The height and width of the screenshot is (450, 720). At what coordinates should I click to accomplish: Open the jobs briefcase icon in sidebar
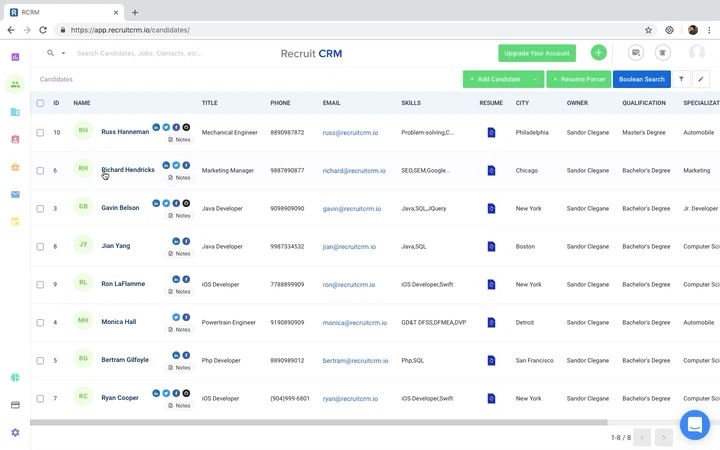coord(15,167)
